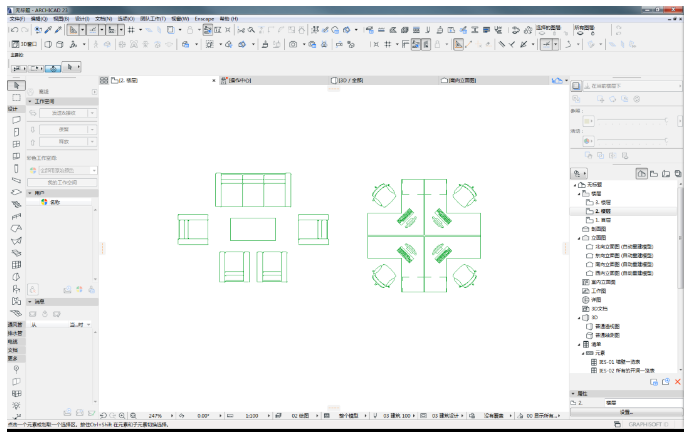Click the Redo arrow icon

click(25, 30)
